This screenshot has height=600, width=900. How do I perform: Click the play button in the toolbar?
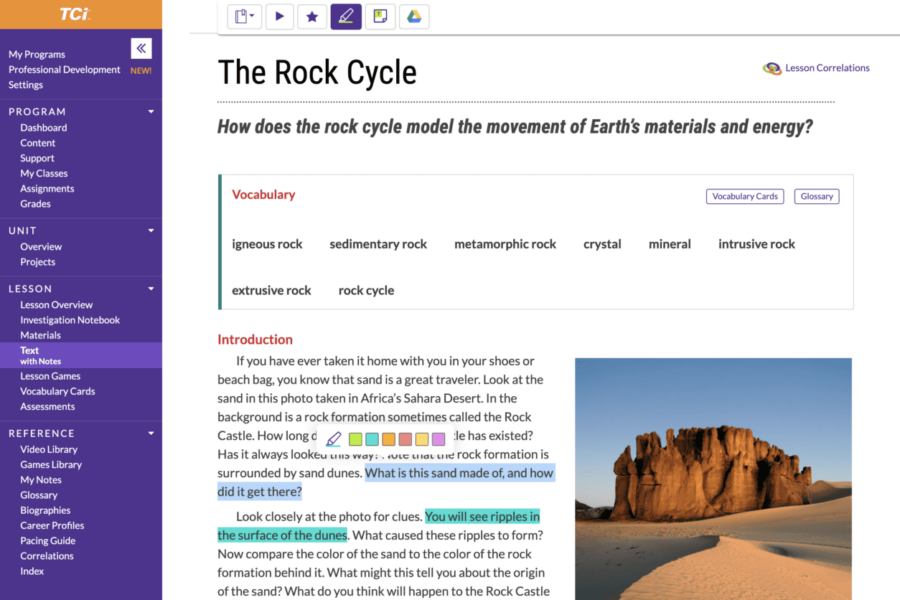coord(279,16)
